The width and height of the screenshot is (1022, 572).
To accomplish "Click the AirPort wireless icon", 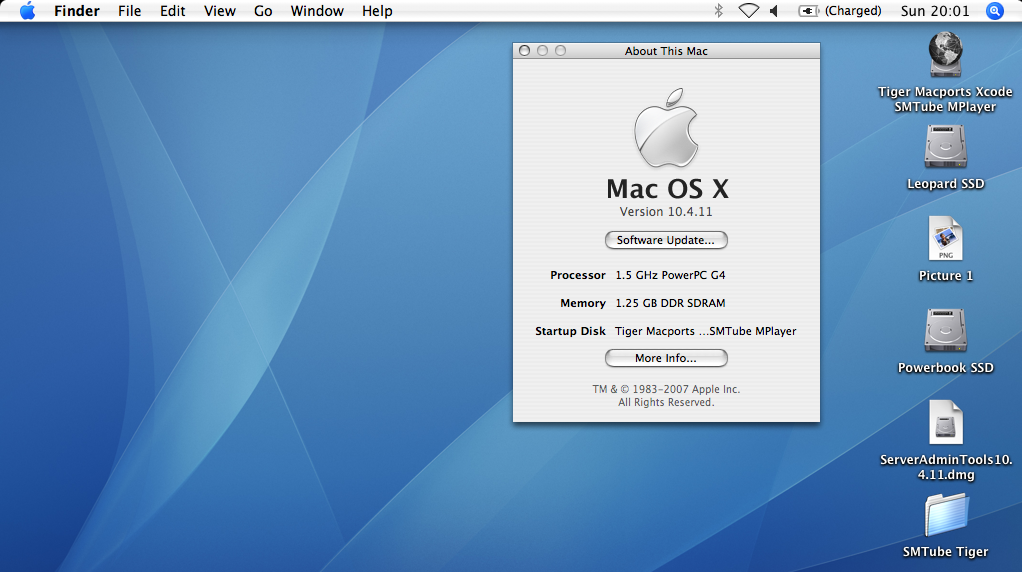I will (748, 10).
